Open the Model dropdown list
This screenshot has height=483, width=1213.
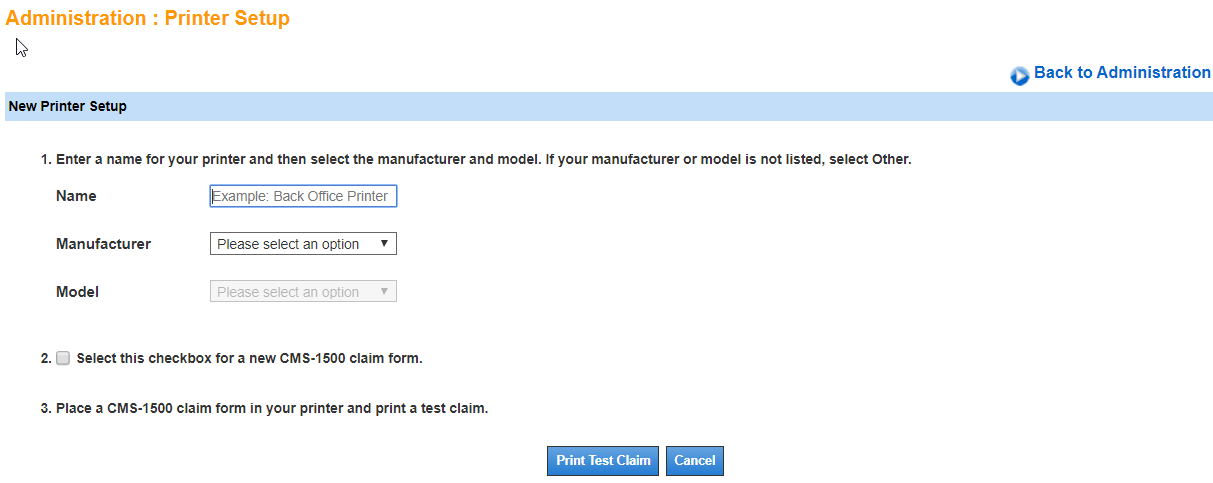coord(303,292)
